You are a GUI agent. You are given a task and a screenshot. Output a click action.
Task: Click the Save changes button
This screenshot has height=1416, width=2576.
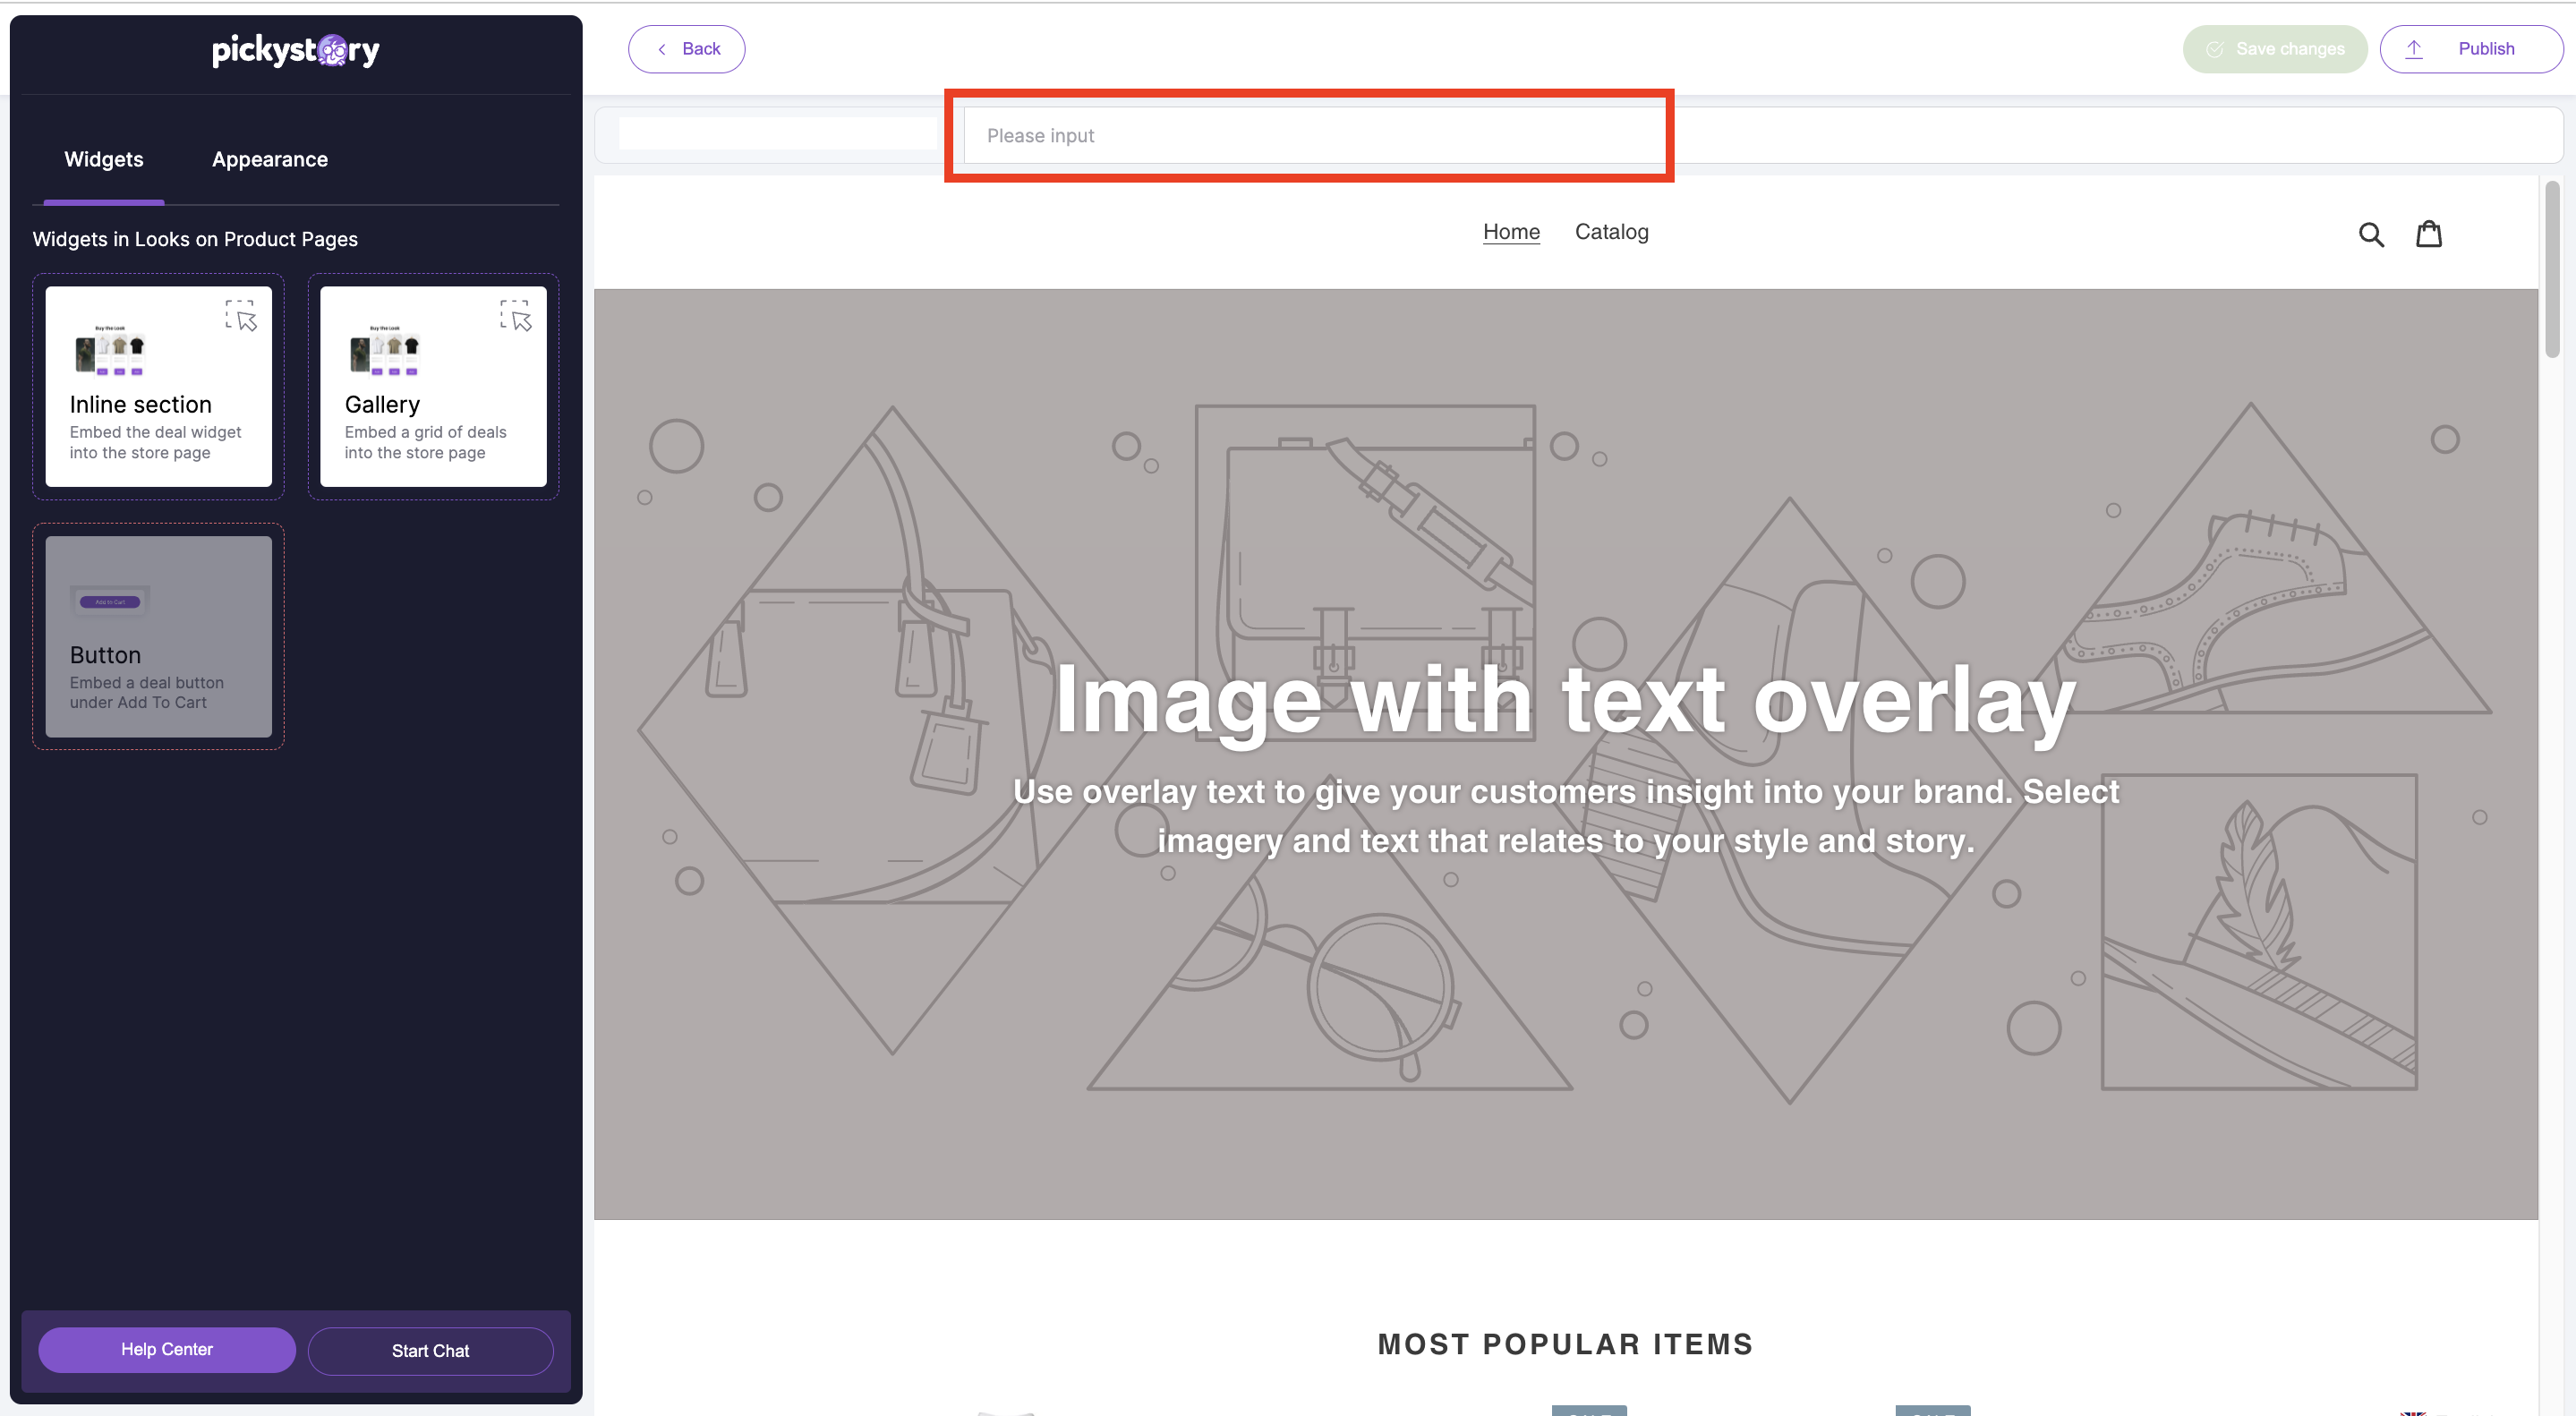click(2274, 48)
